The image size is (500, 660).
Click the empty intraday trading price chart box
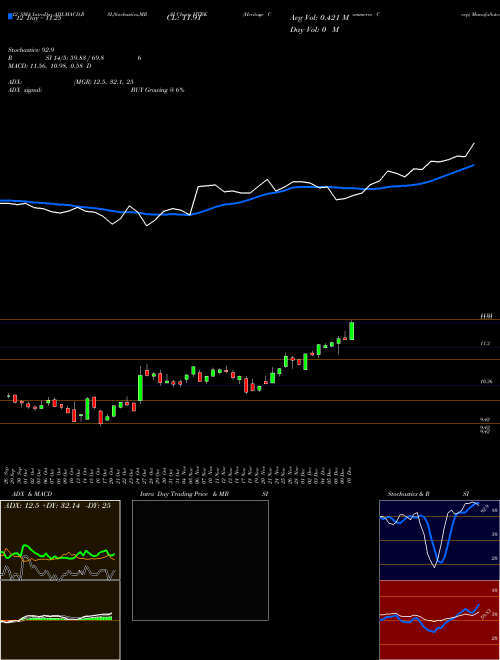click(200, 560)
